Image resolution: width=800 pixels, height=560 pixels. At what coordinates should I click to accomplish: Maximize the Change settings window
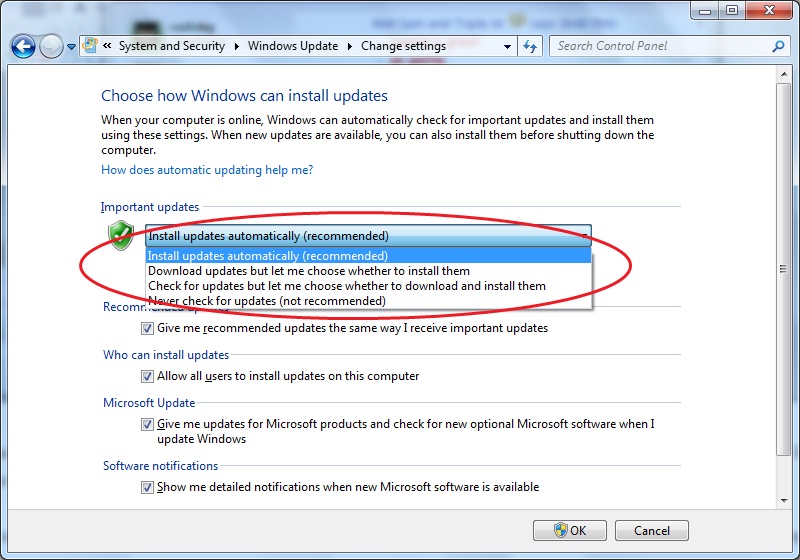(732, 10)
